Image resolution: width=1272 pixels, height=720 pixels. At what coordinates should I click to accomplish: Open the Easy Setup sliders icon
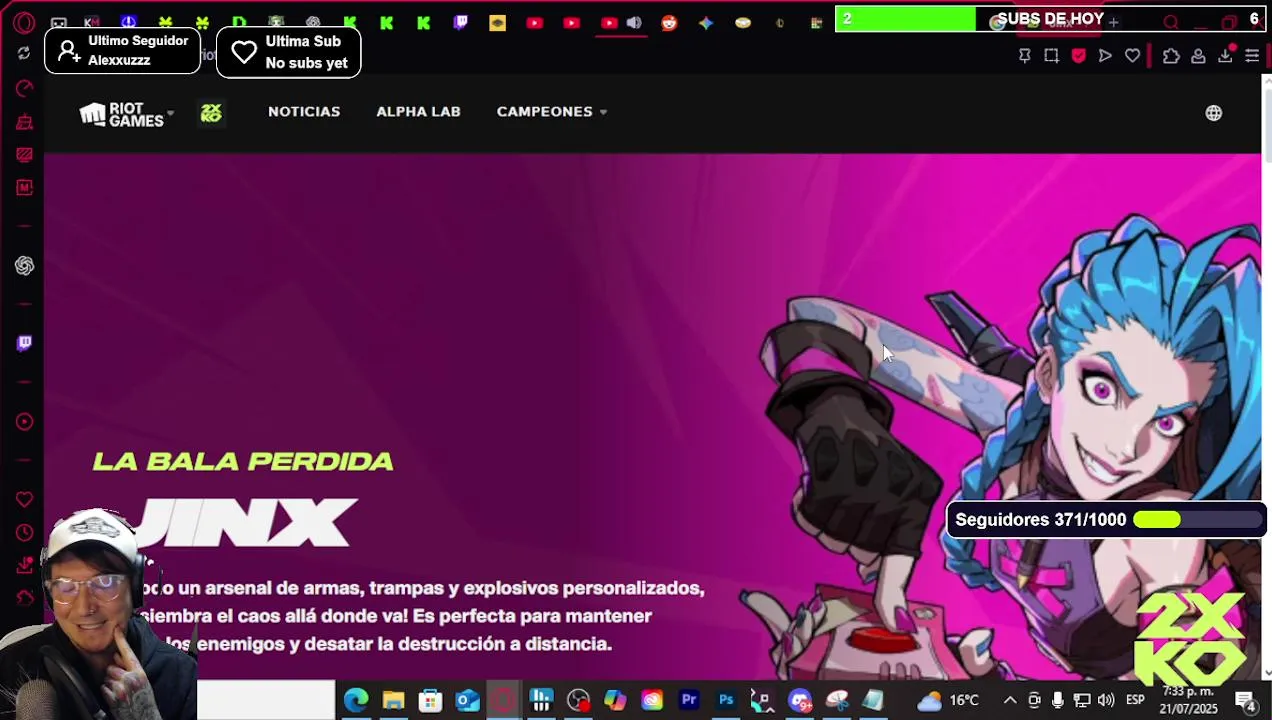pos(1252,56)
